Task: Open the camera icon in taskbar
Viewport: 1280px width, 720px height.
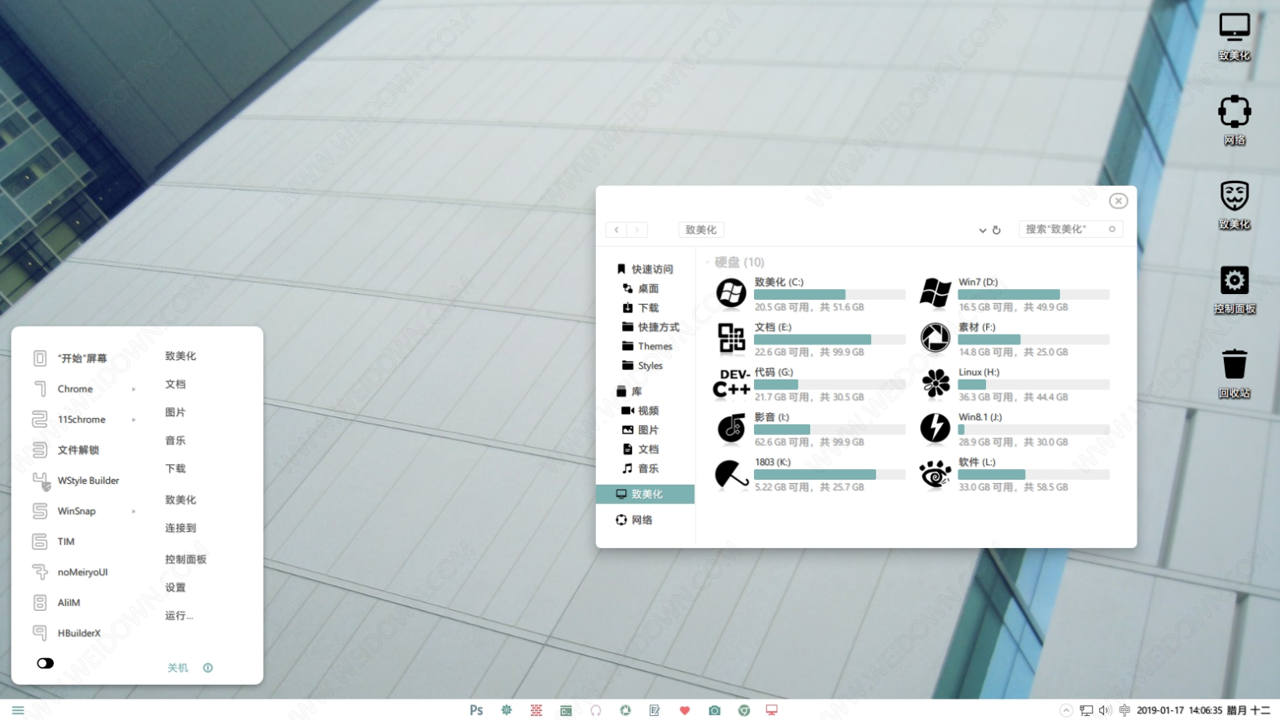Action: click(x=714, y=710)
